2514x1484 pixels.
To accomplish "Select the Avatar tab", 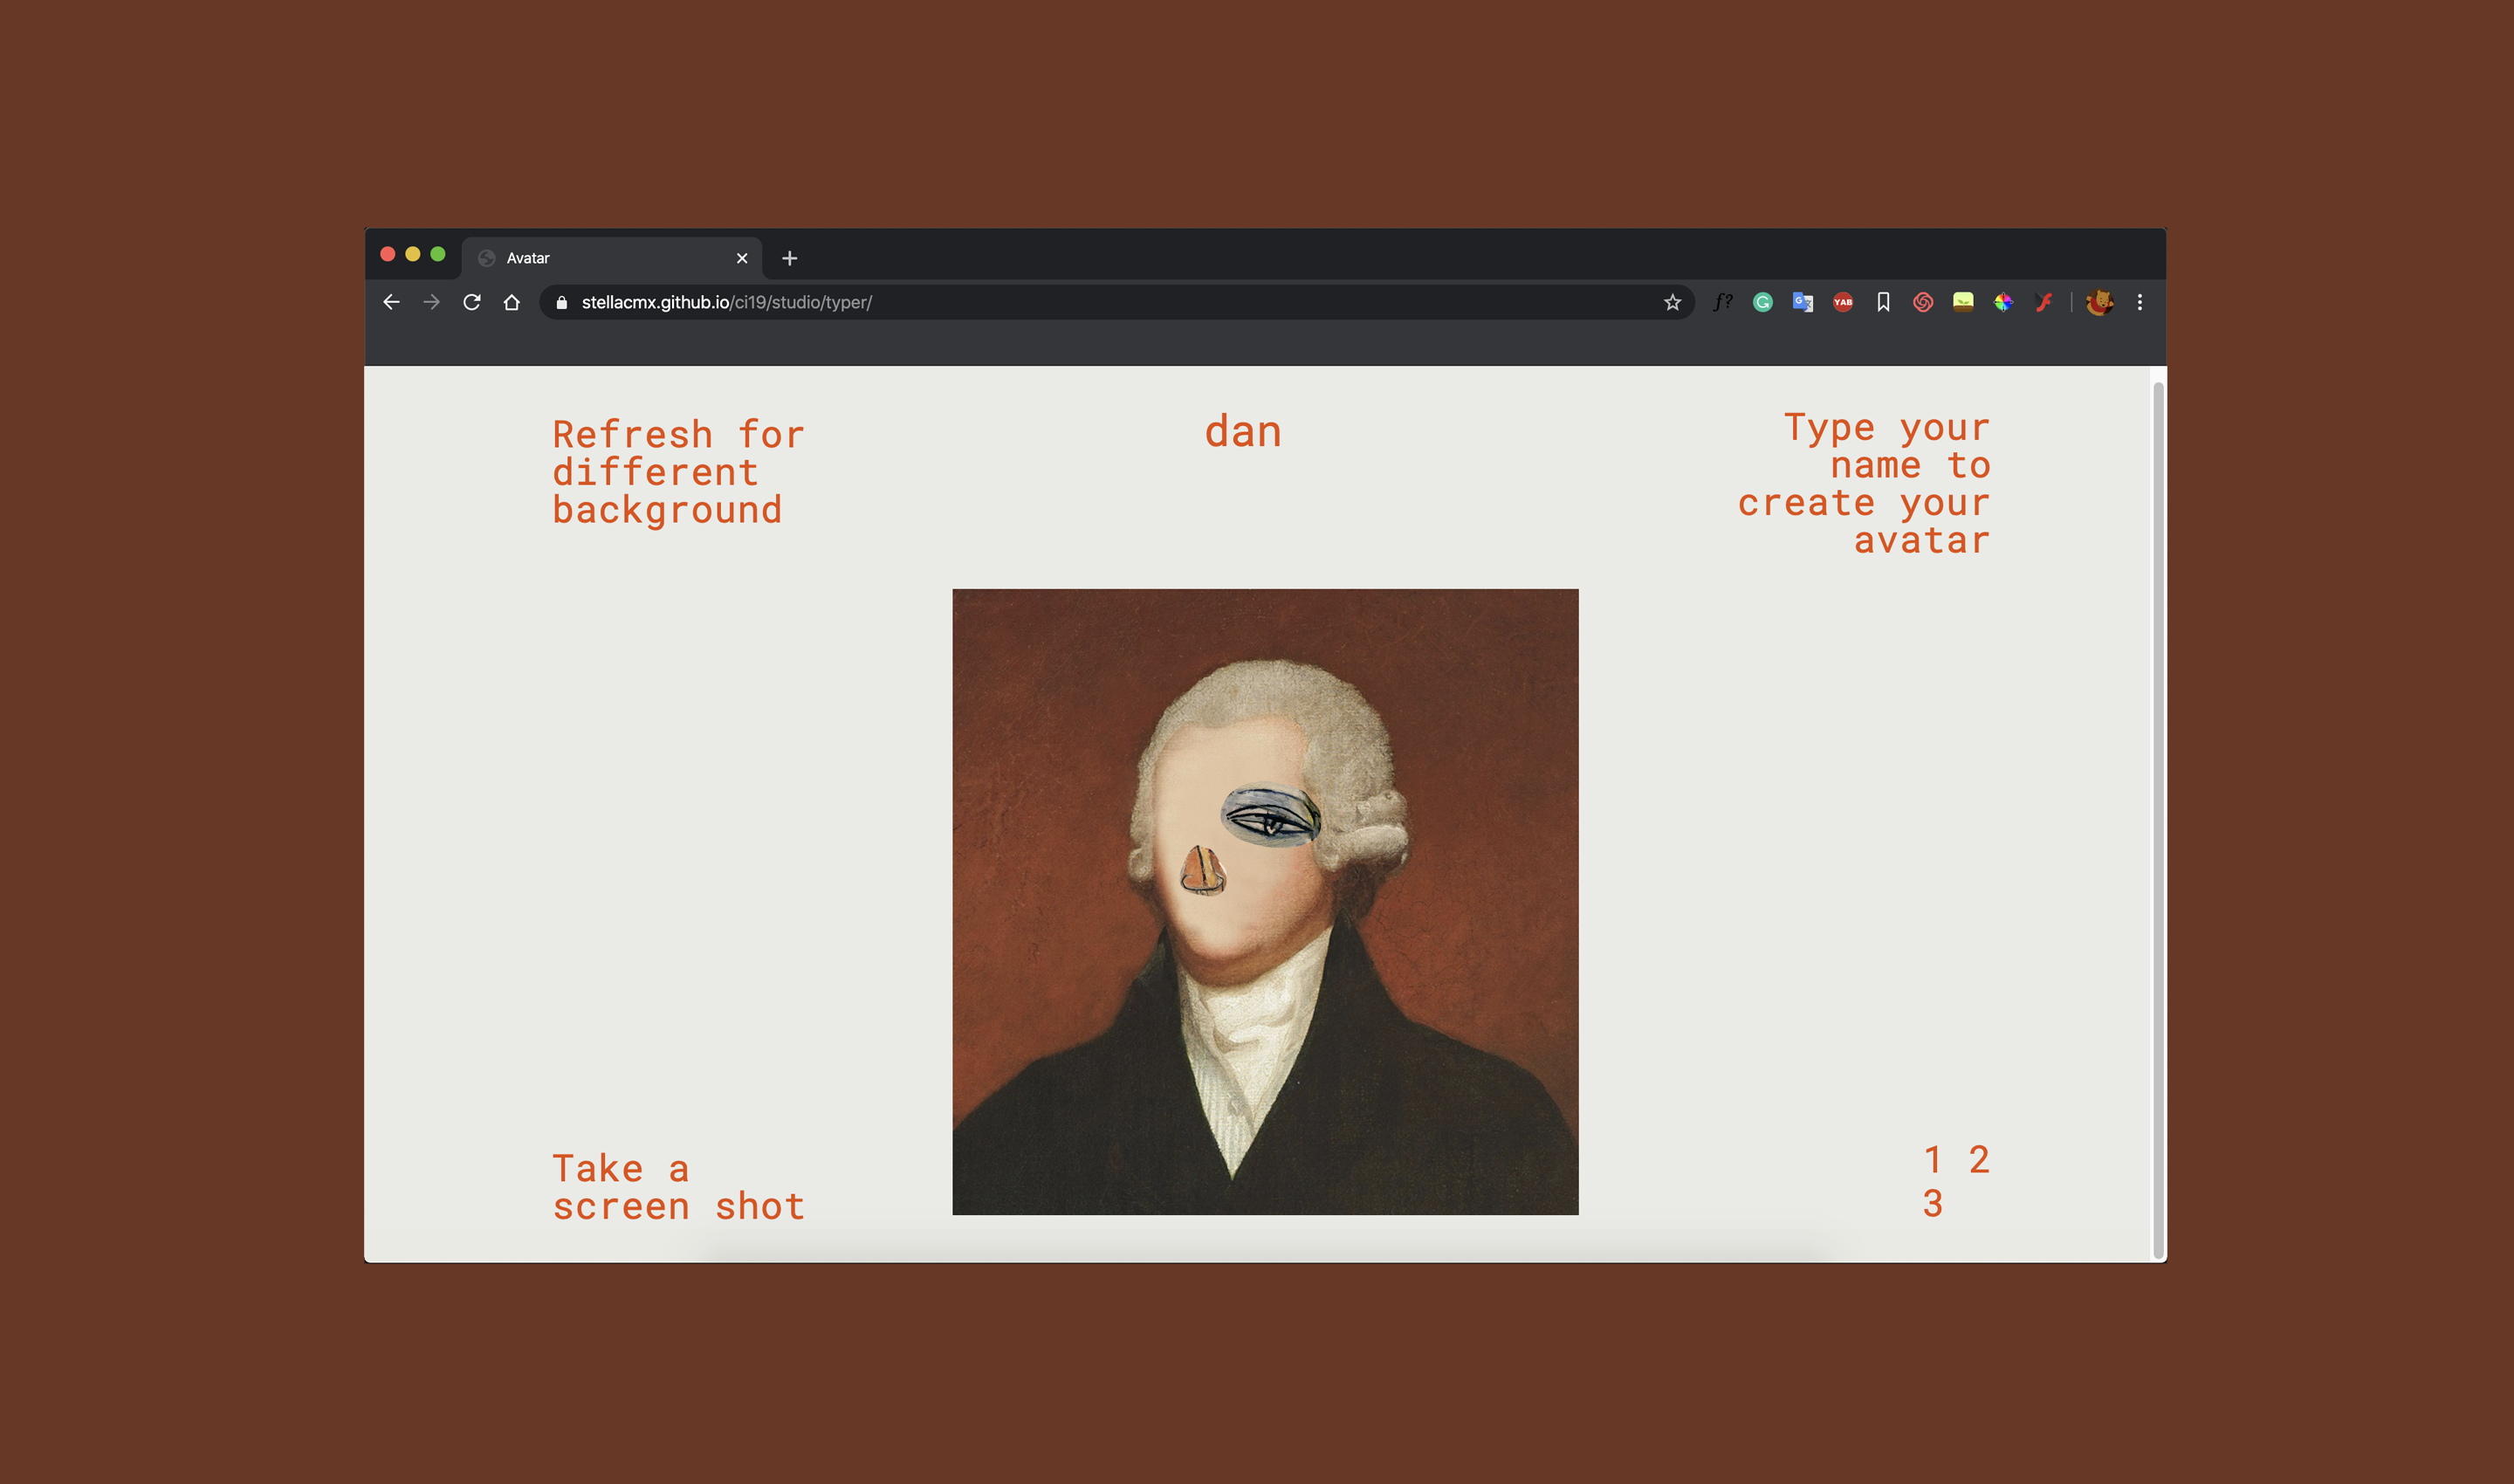I will [x=612, y=258].
